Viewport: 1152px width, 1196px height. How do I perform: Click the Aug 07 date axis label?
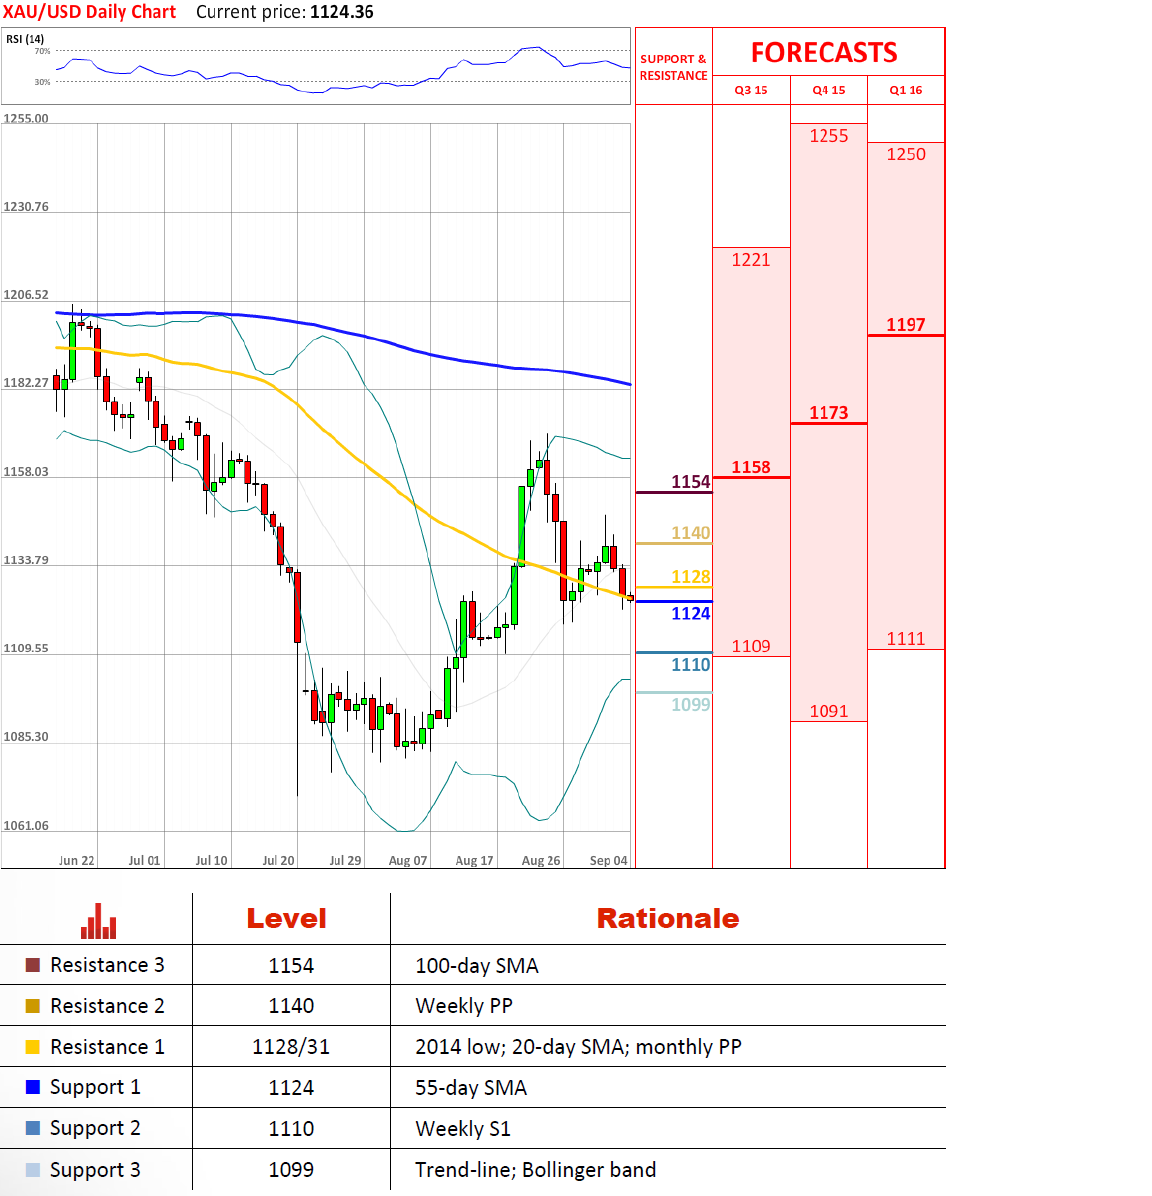pos(407,860)
